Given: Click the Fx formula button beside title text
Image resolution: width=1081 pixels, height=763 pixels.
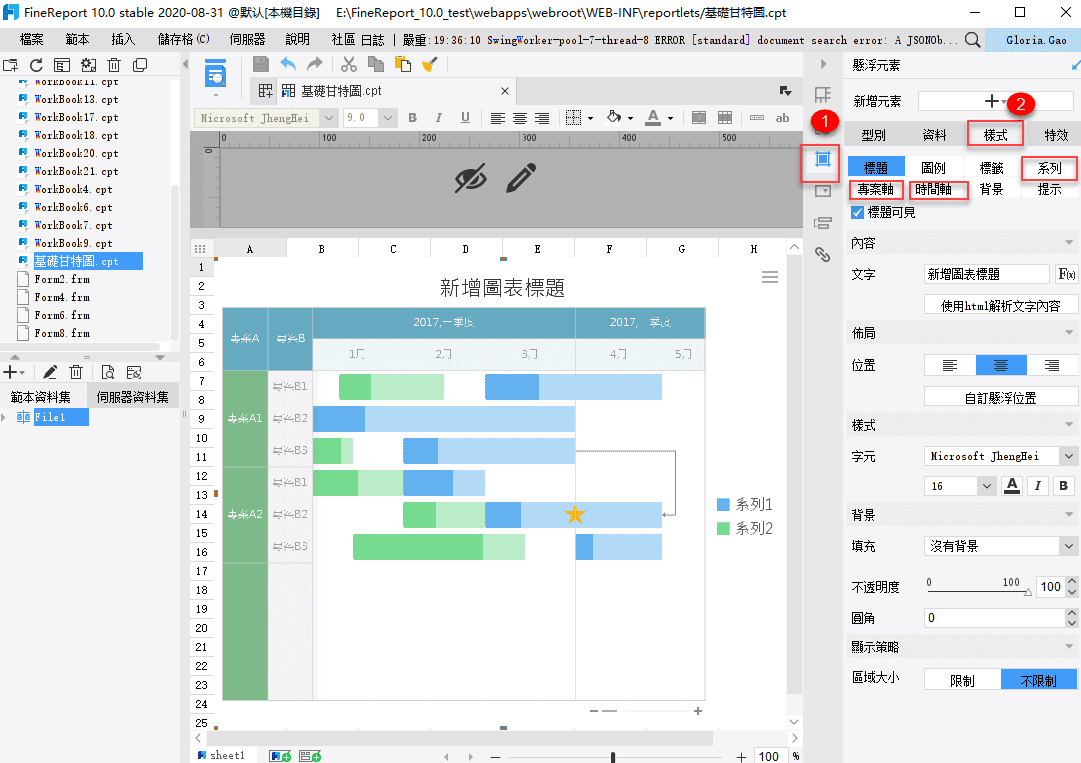Looking at the screenshot, I should 1067,274.
